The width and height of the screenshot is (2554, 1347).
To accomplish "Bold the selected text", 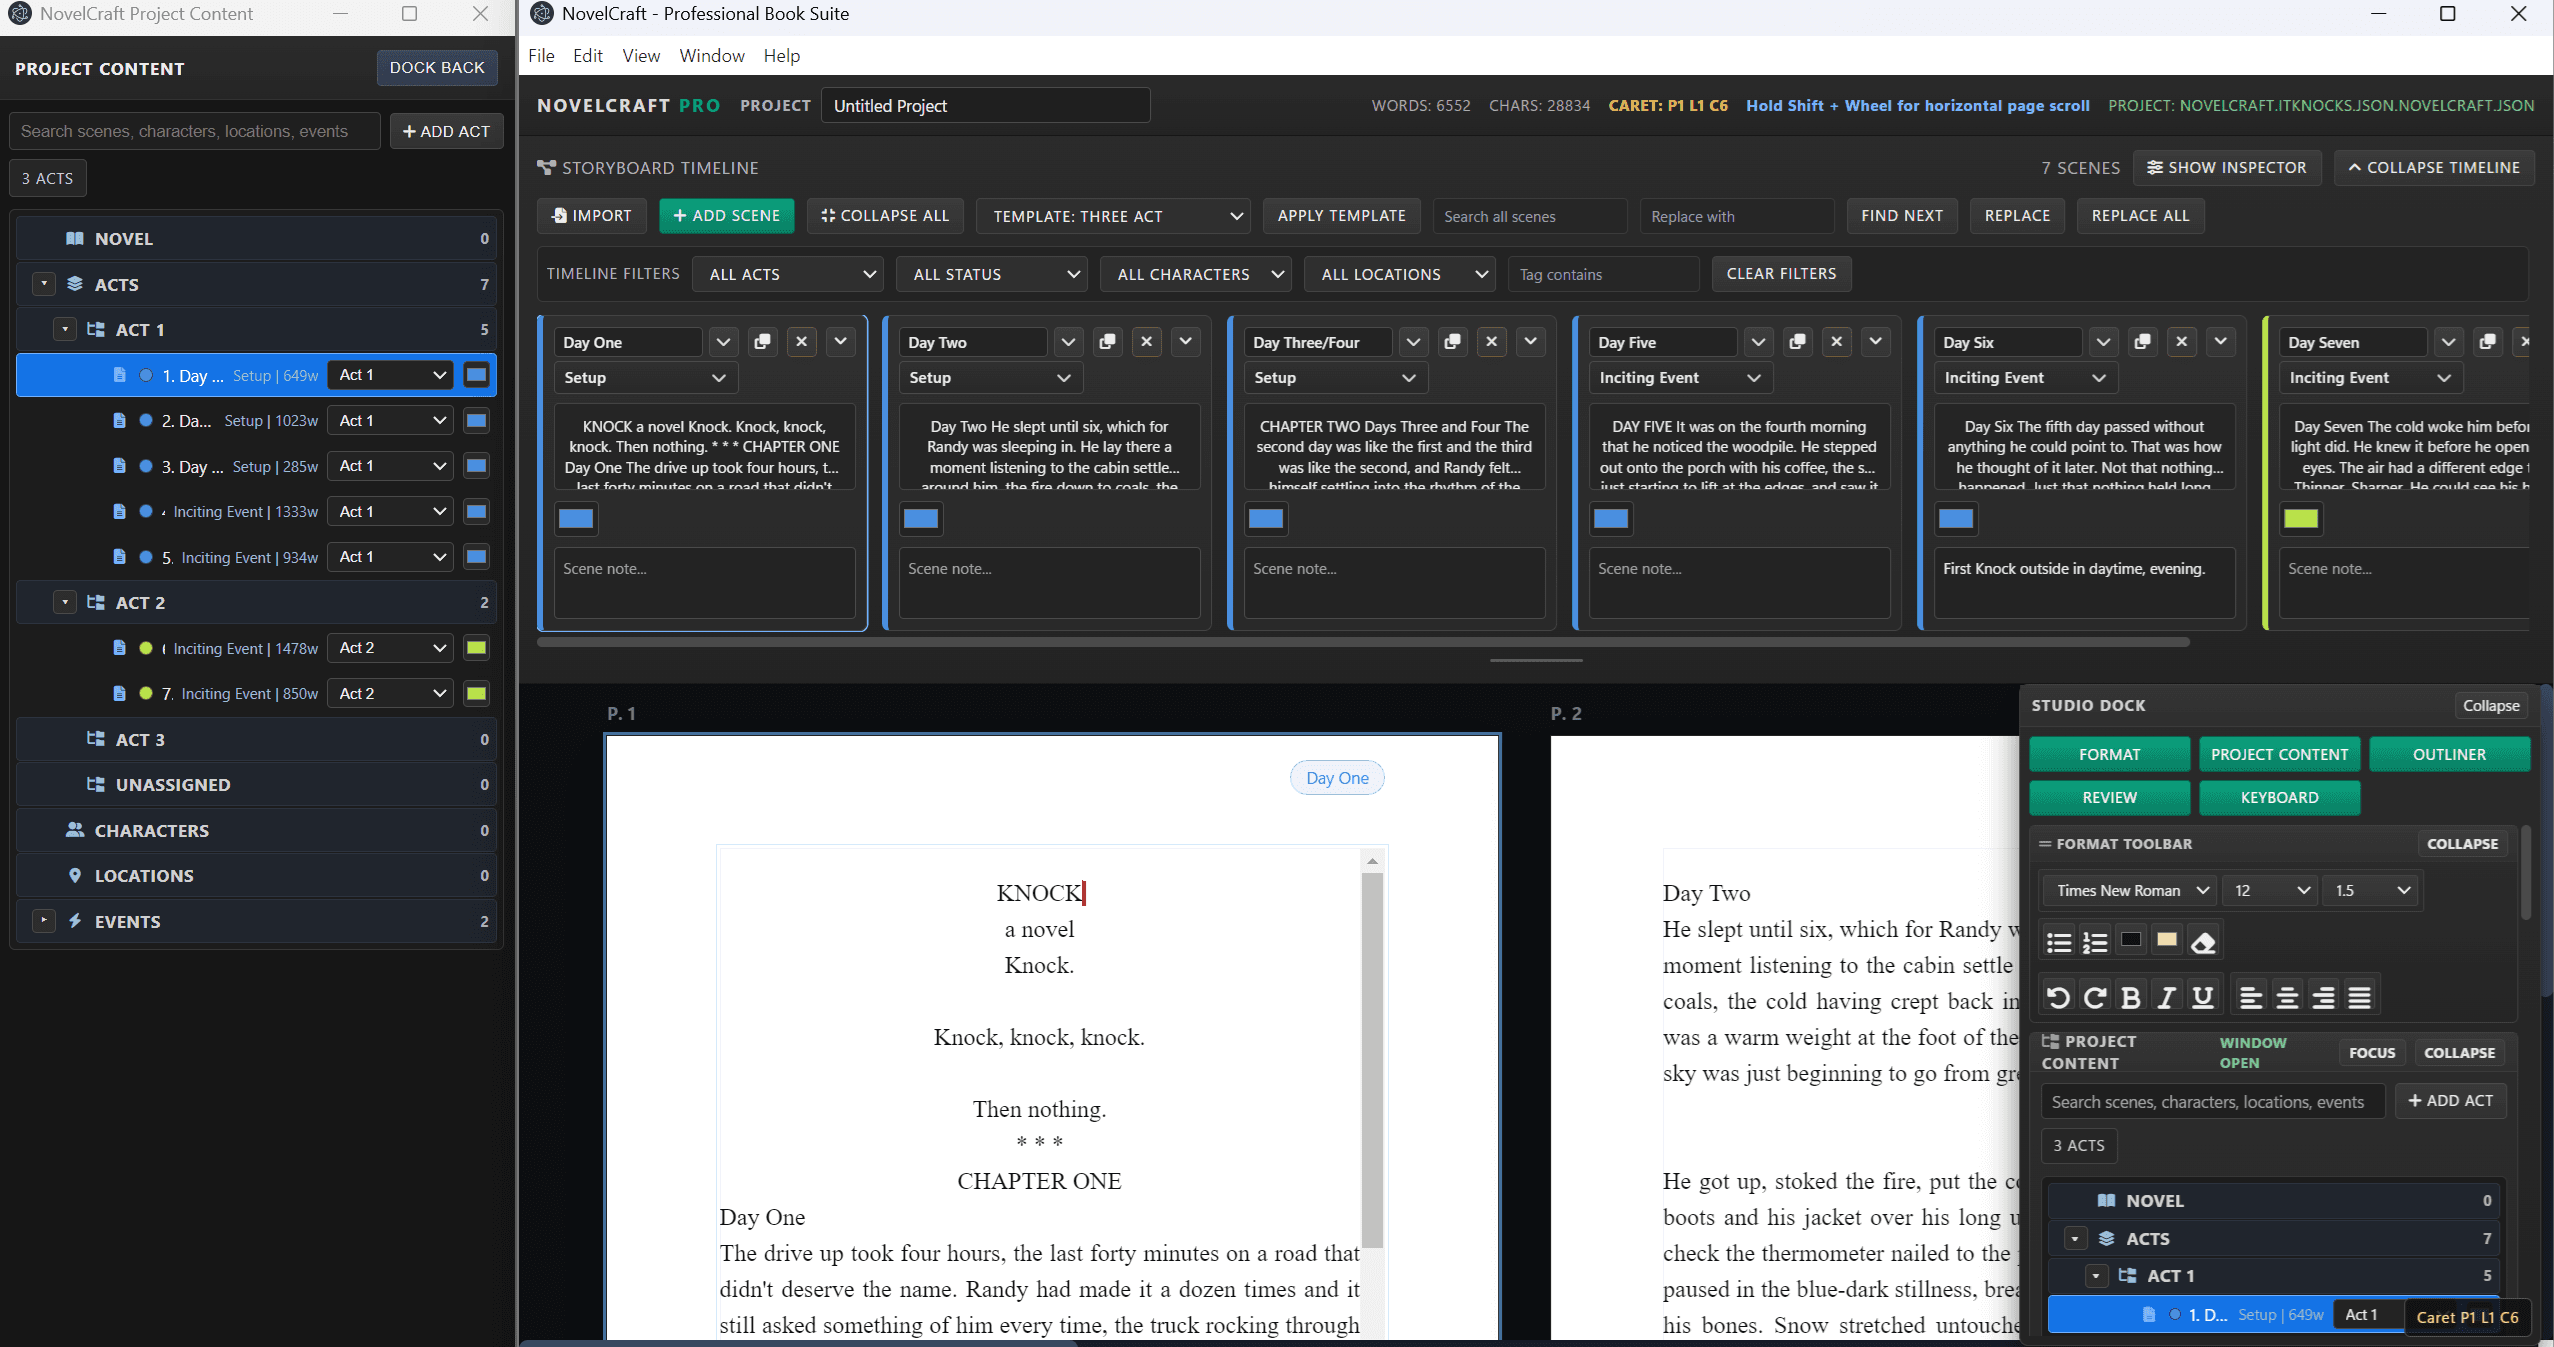I will (2131, 996).
